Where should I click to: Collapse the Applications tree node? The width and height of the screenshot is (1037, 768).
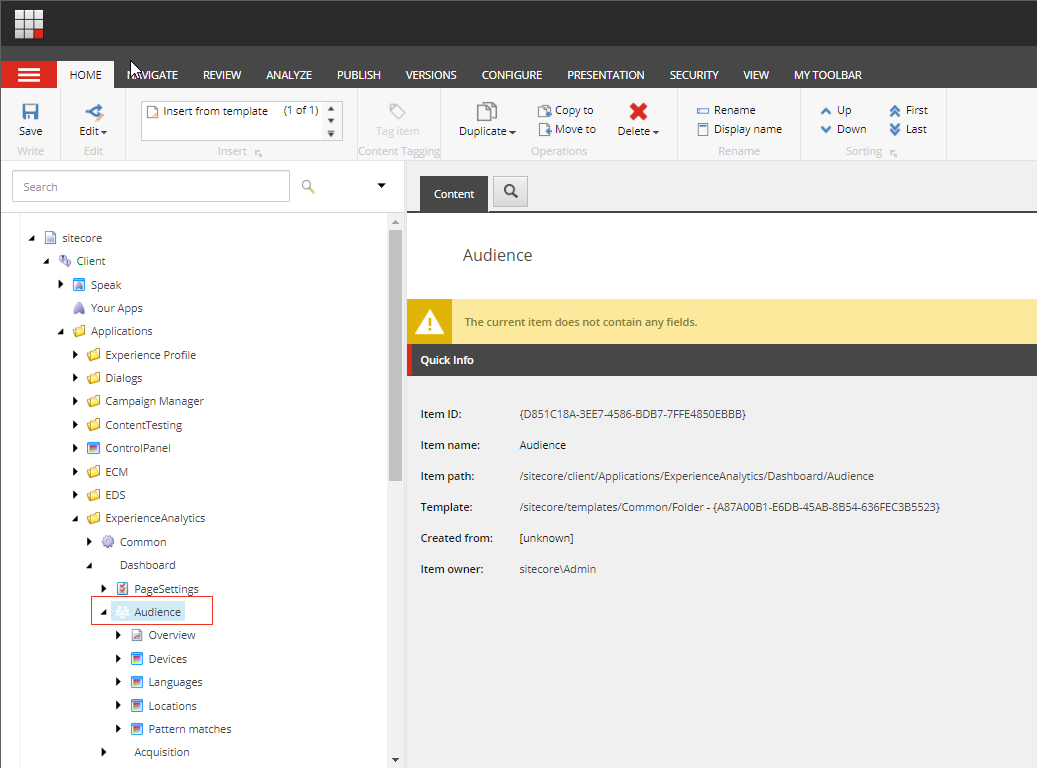pos(61,331)
